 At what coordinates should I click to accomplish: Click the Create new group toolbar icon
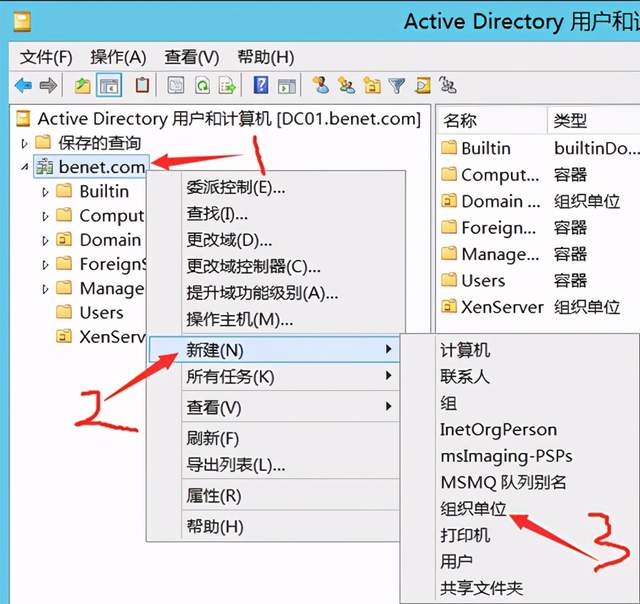click(347, 85)
